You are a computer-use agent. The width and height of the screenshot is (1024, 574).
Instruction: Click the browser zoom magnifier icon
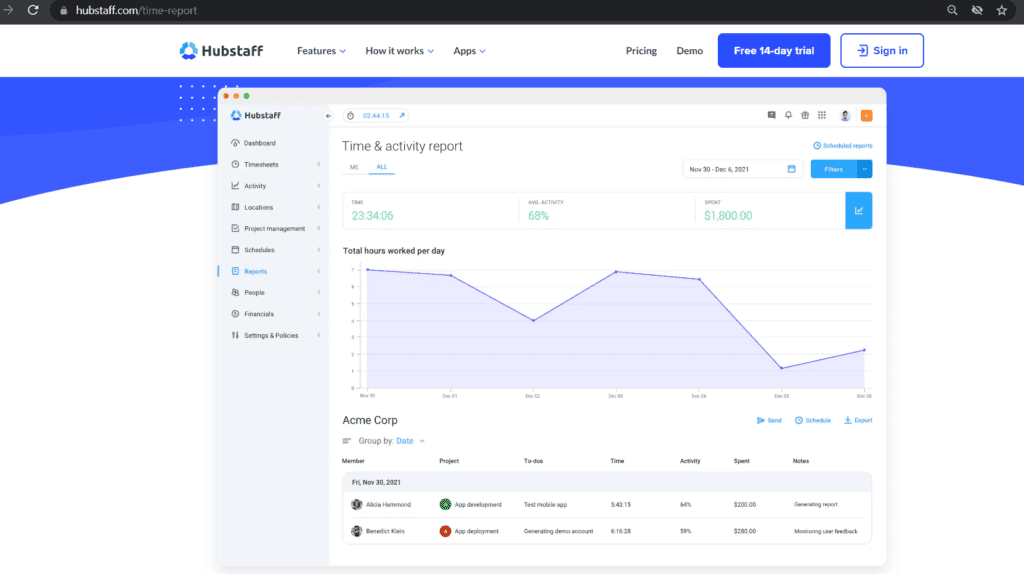pos(952,10)
